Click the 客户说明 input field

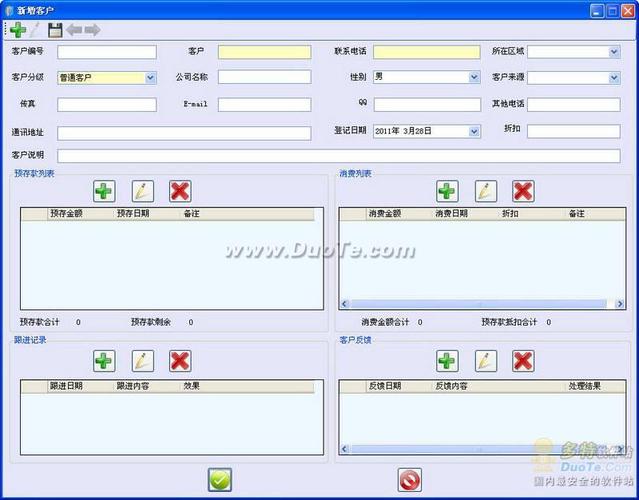point(339,156)
